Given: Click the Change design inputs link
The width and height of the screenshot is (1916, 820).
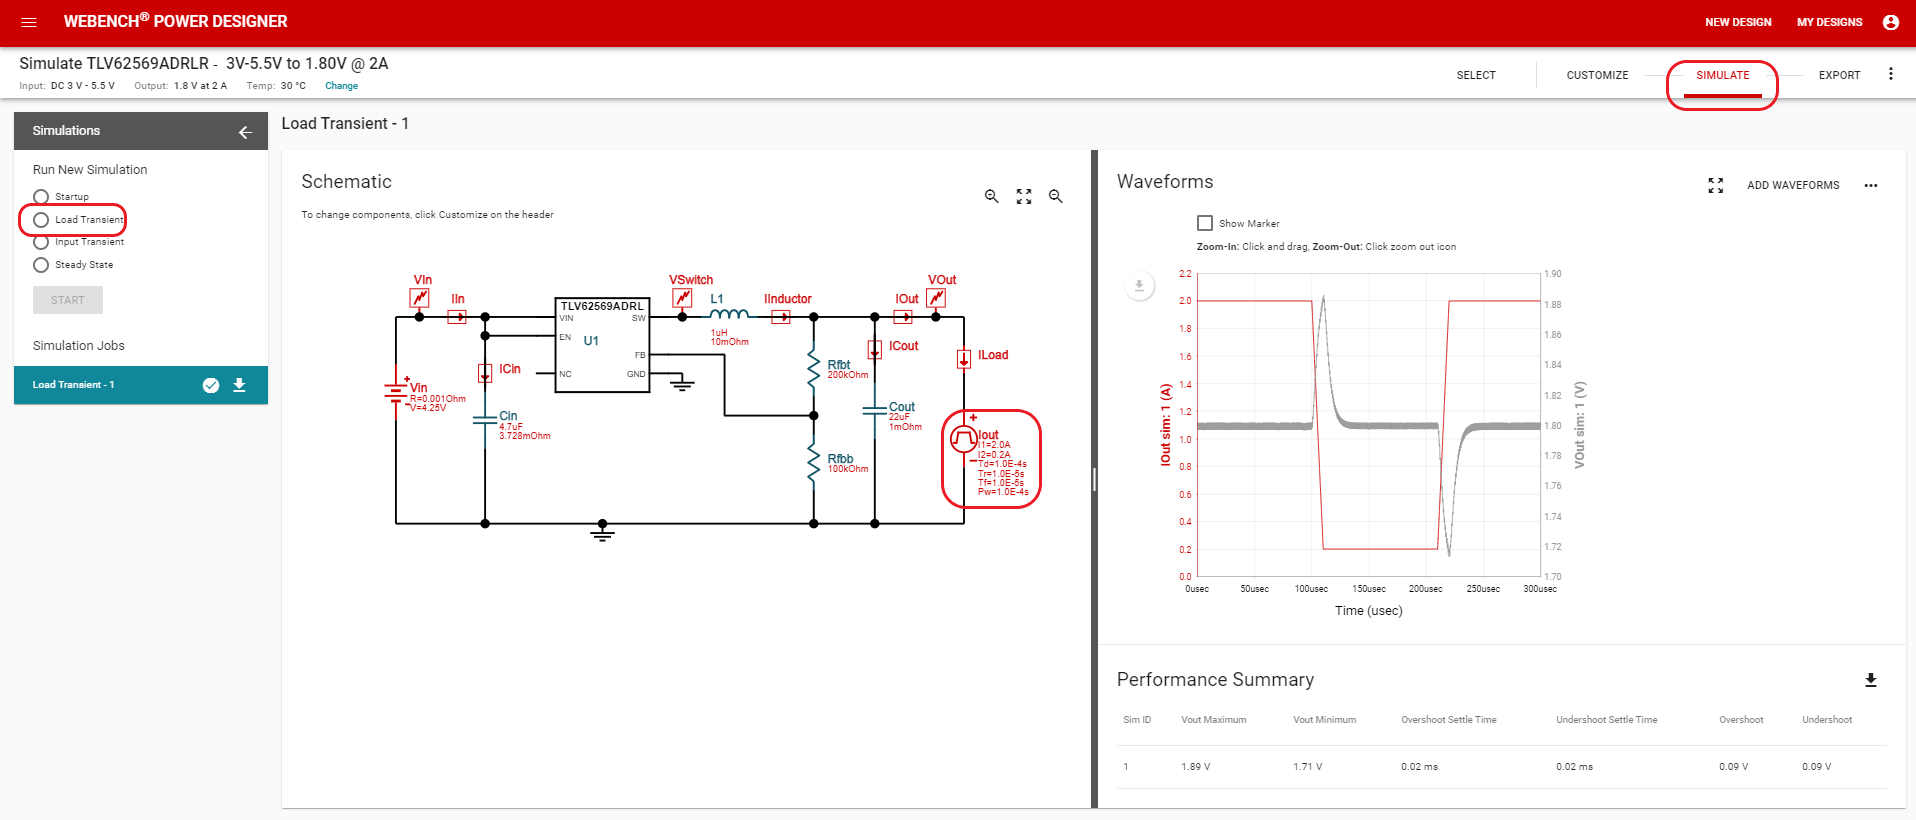Looking at the screenshot, I should coord(341,86).
